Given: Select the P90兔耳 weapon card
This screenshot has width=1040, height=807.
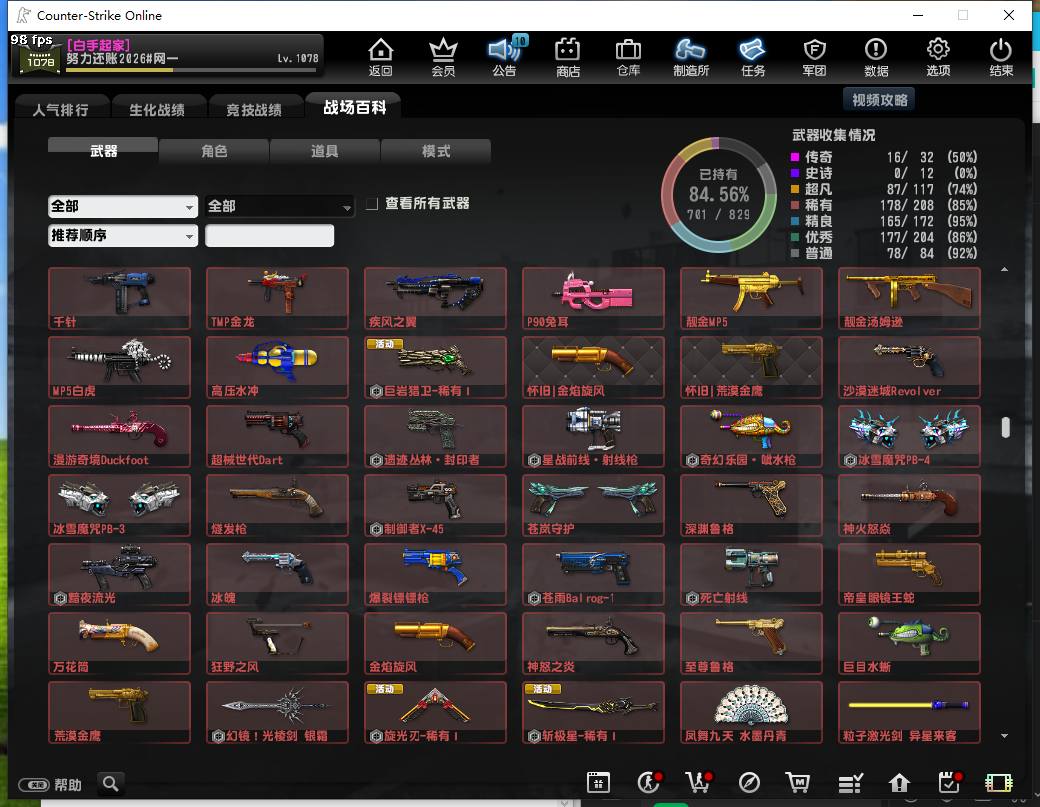Looking at the screenshot, I should [593, 298].
